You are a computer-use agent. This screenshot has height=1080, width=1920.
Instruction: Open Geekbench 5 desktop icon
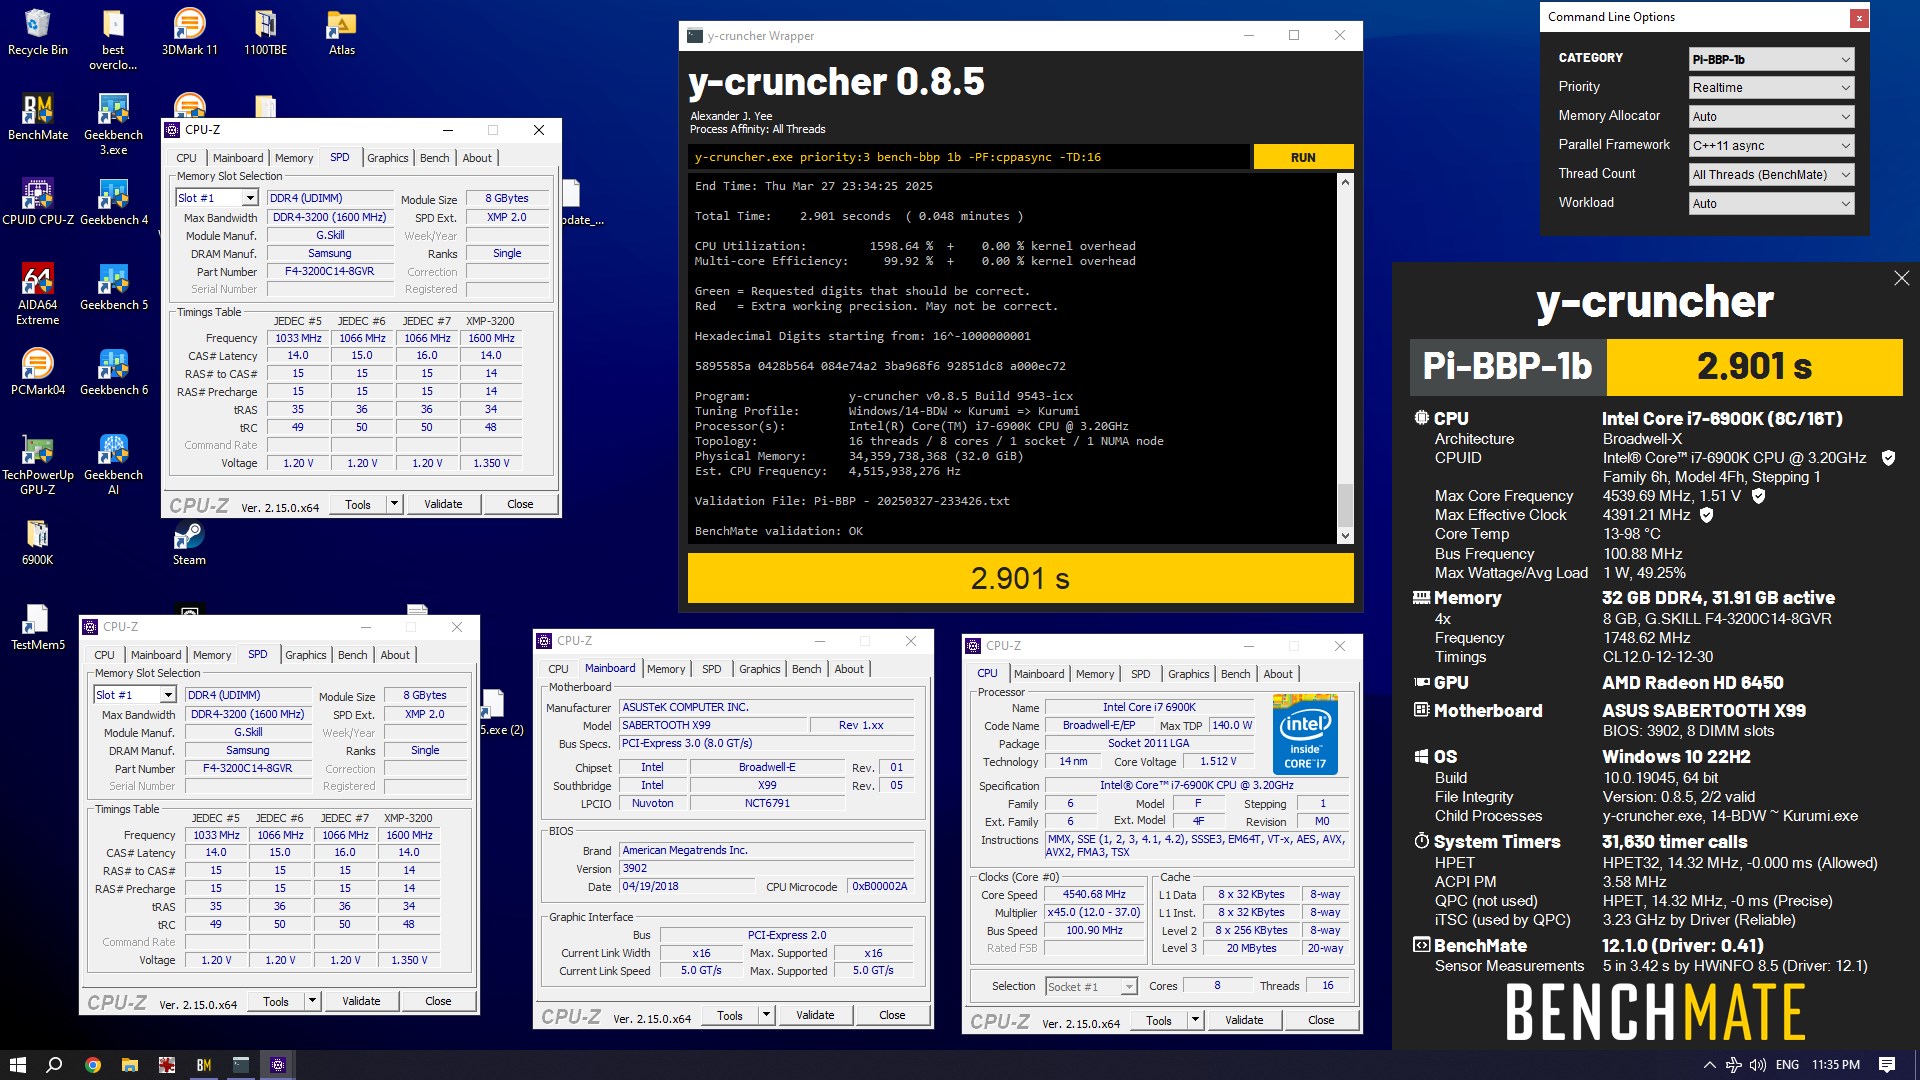click(x=113, y=287)
